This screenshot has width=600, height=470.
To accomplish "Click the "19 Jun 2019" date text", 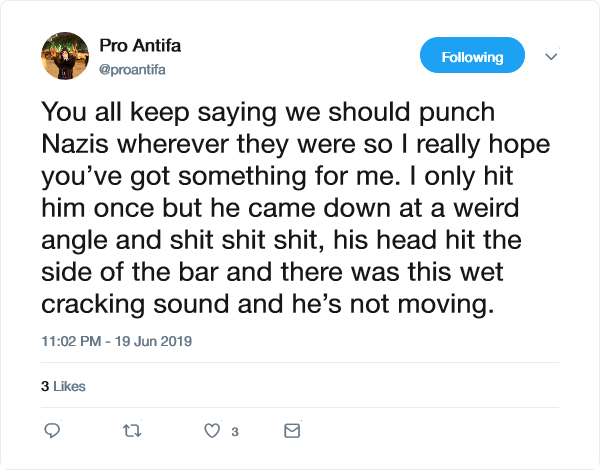I will click(155, 341).
